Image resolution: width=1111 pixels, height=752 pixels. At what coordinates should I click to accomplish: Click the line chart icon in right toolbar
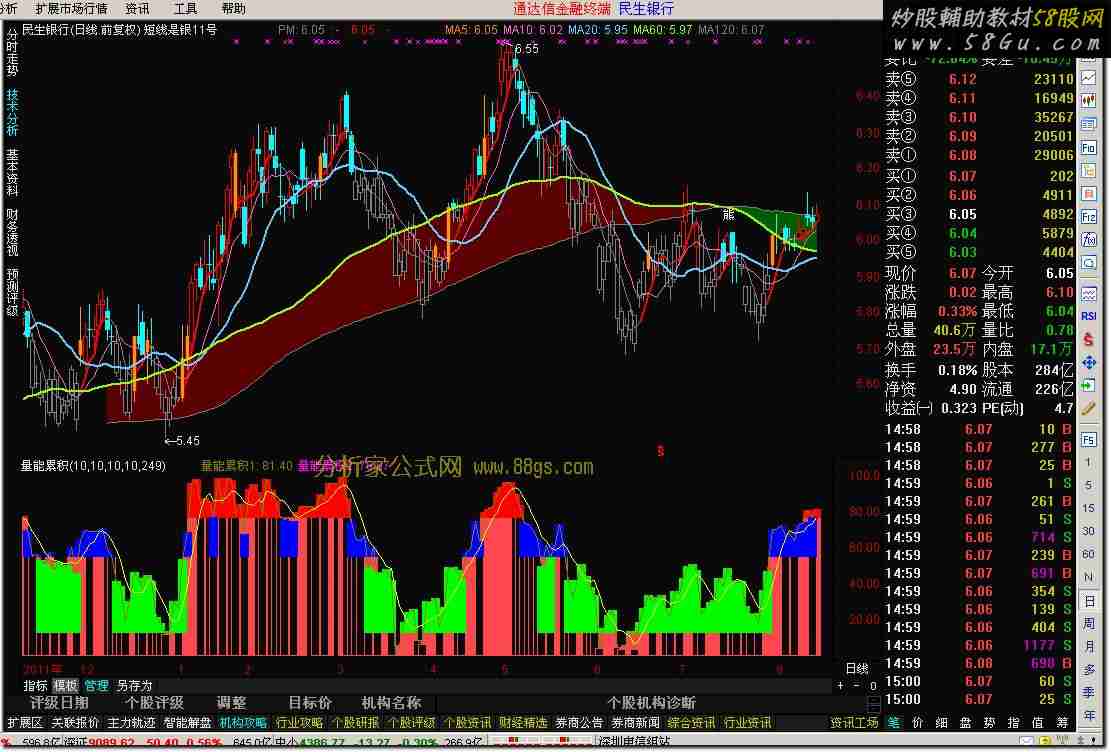[x=1088, y=79]
